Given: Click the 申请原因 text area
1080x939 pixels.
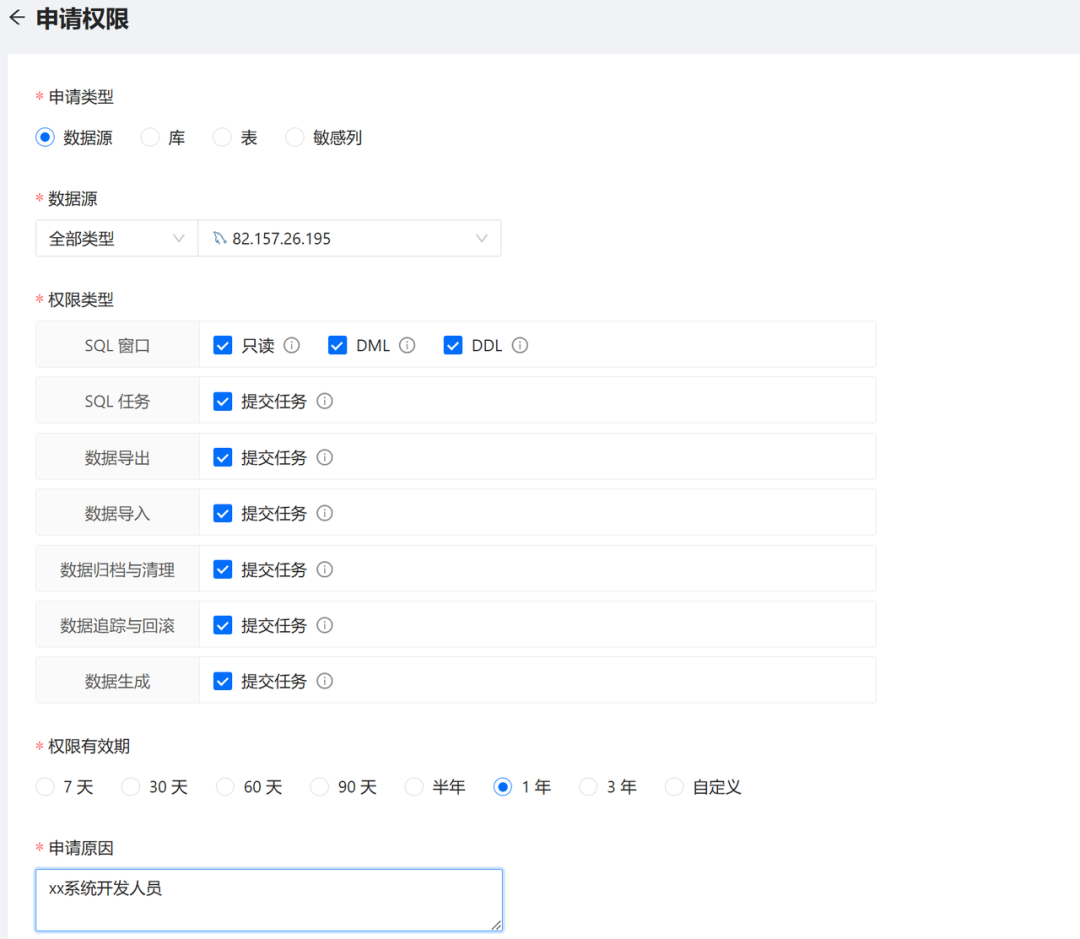Looking at the screenshot, I should click(x=268, y=900).
